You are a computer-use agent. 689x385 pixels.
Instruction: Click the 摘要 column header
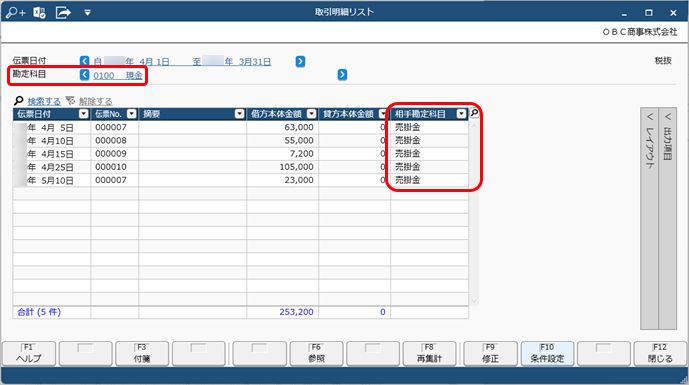[192, 114]
